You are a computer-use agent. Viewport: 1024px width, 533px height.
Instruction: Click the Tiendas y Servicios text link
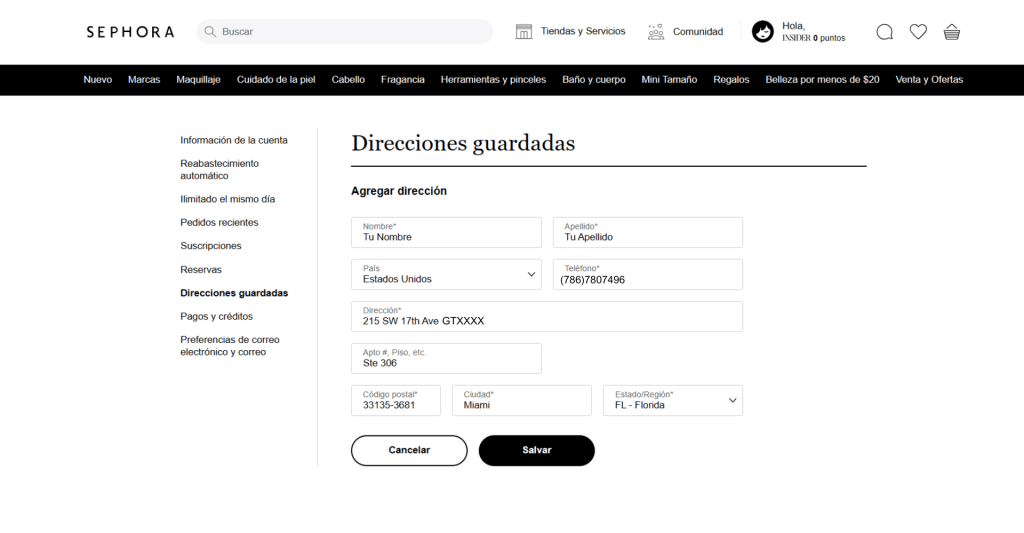click(x=583, y=31)
